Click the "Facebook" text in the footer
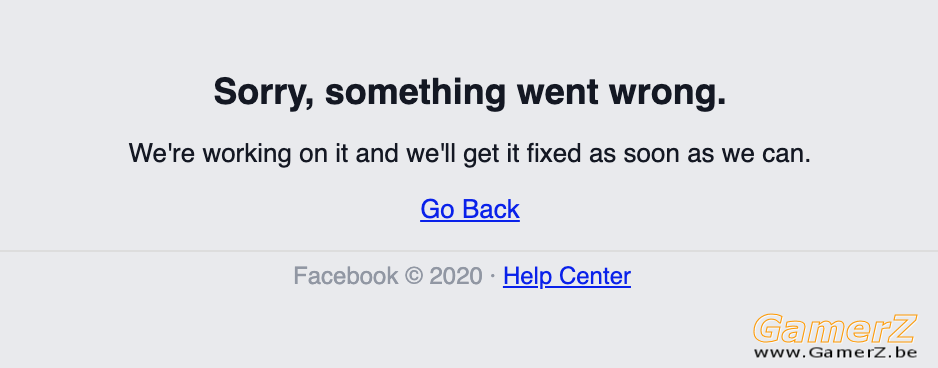Screen dimensions: 938x368 346,276
